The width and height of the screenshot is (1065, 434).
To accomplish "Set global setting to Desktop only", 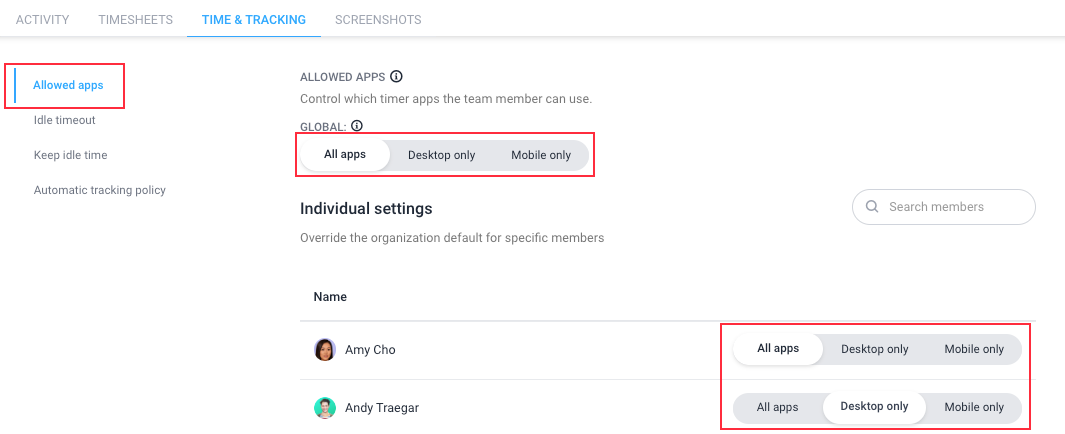I will click(x=441, y=155).
